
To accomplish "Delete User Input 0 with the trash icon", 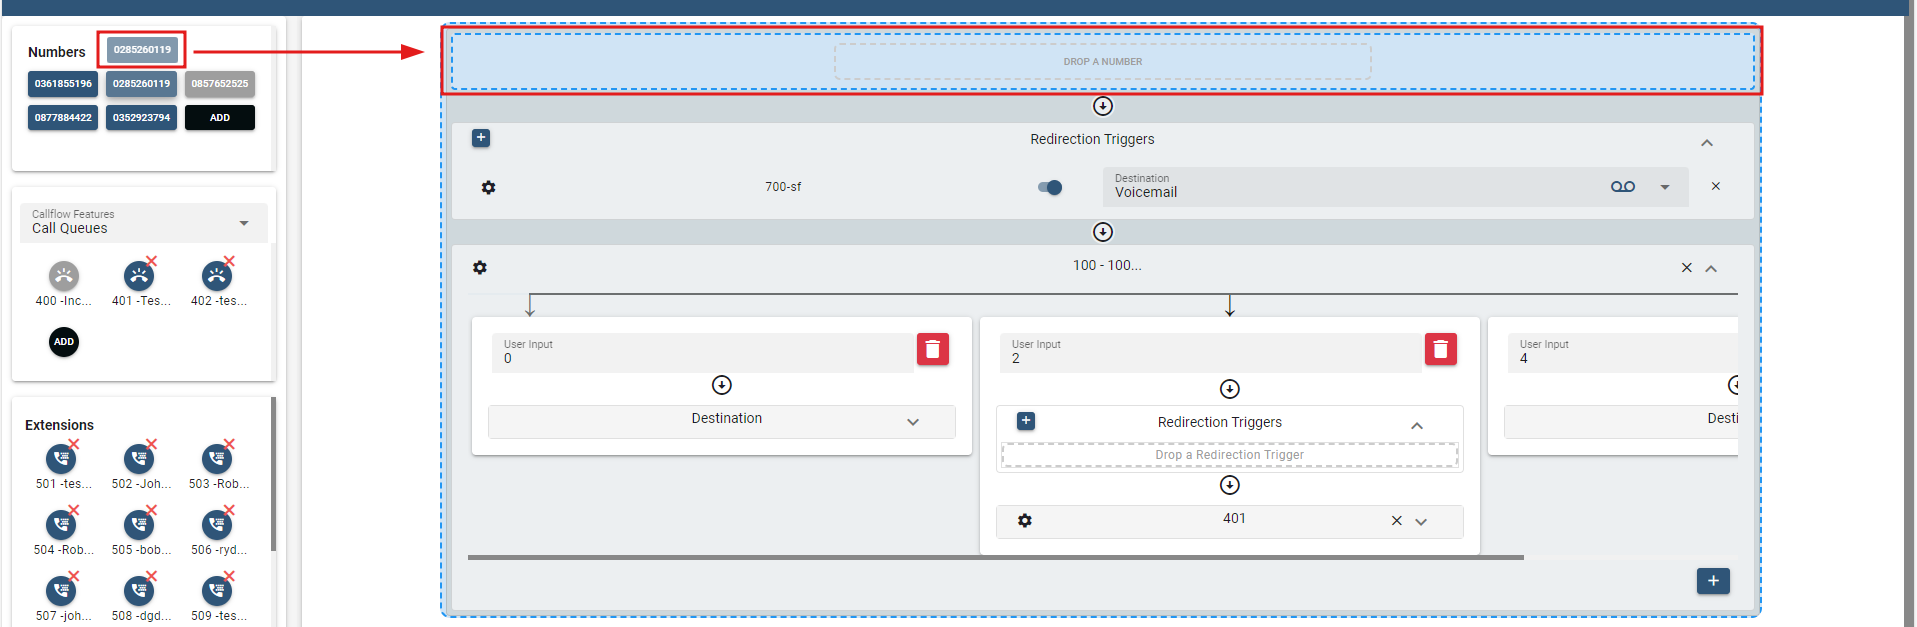I will (x=932, y=349).
